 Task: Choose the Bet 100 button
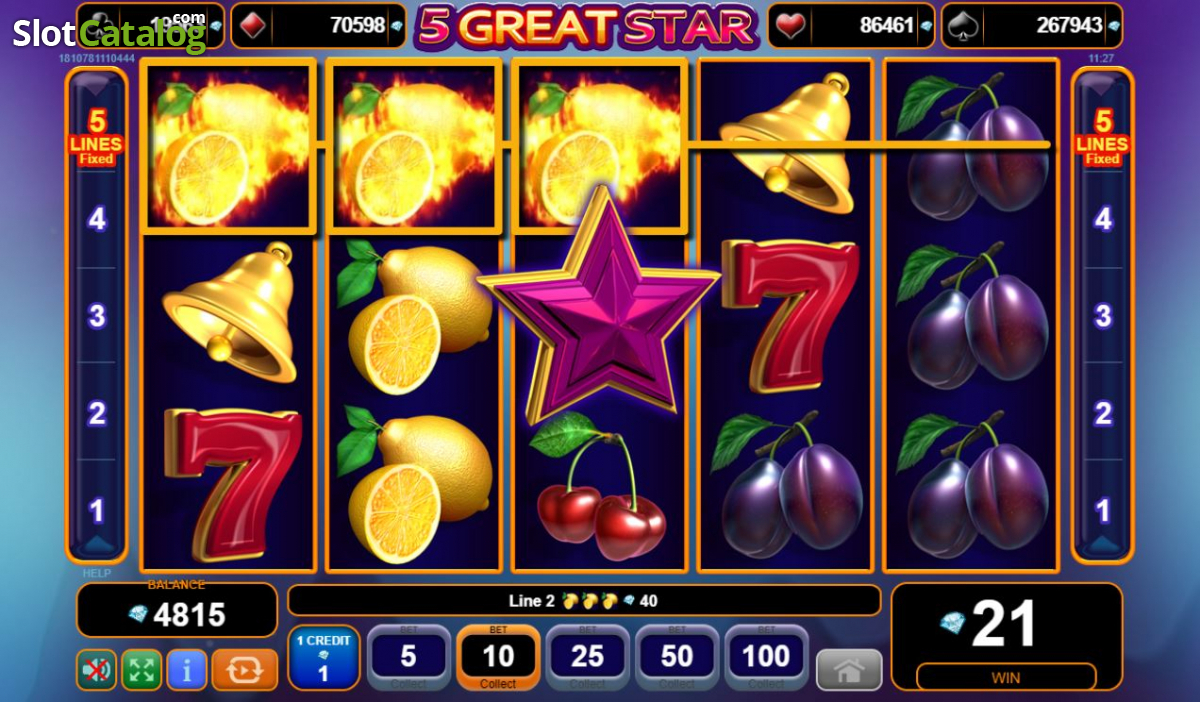coord(766,657)
